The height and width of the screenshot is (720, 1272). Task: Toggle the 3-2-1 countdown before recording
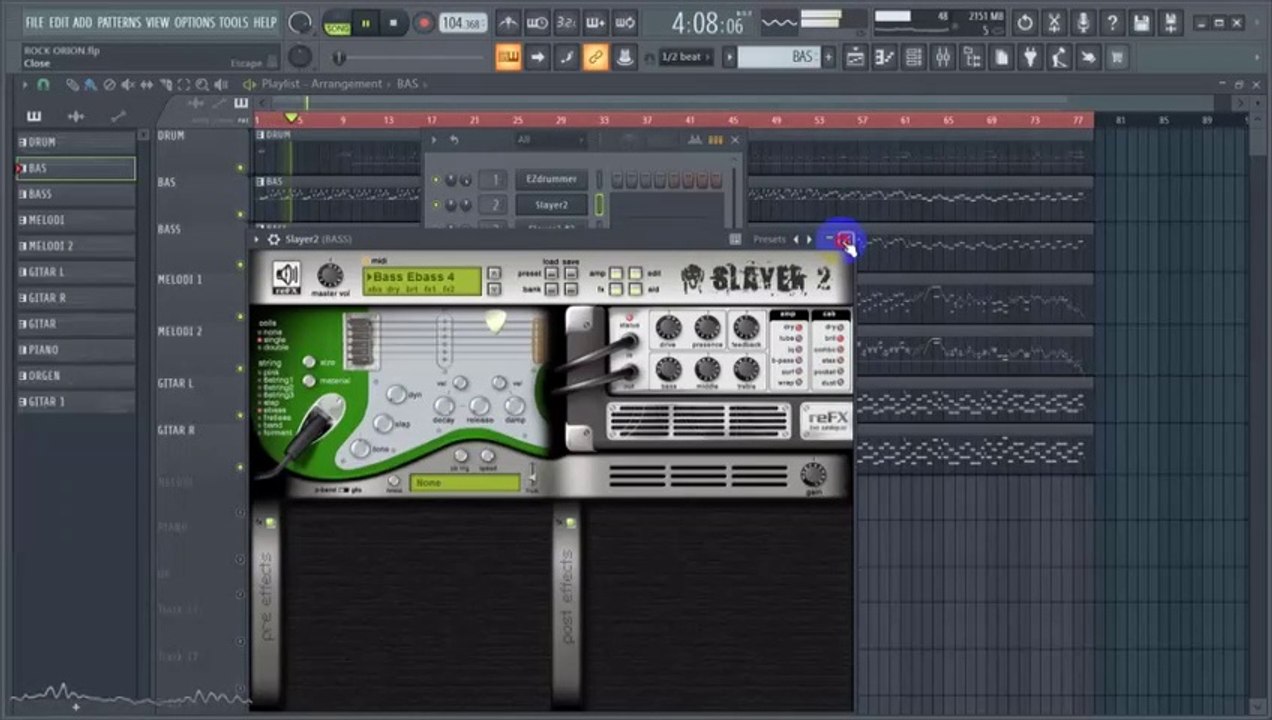(x=566, y=22)
